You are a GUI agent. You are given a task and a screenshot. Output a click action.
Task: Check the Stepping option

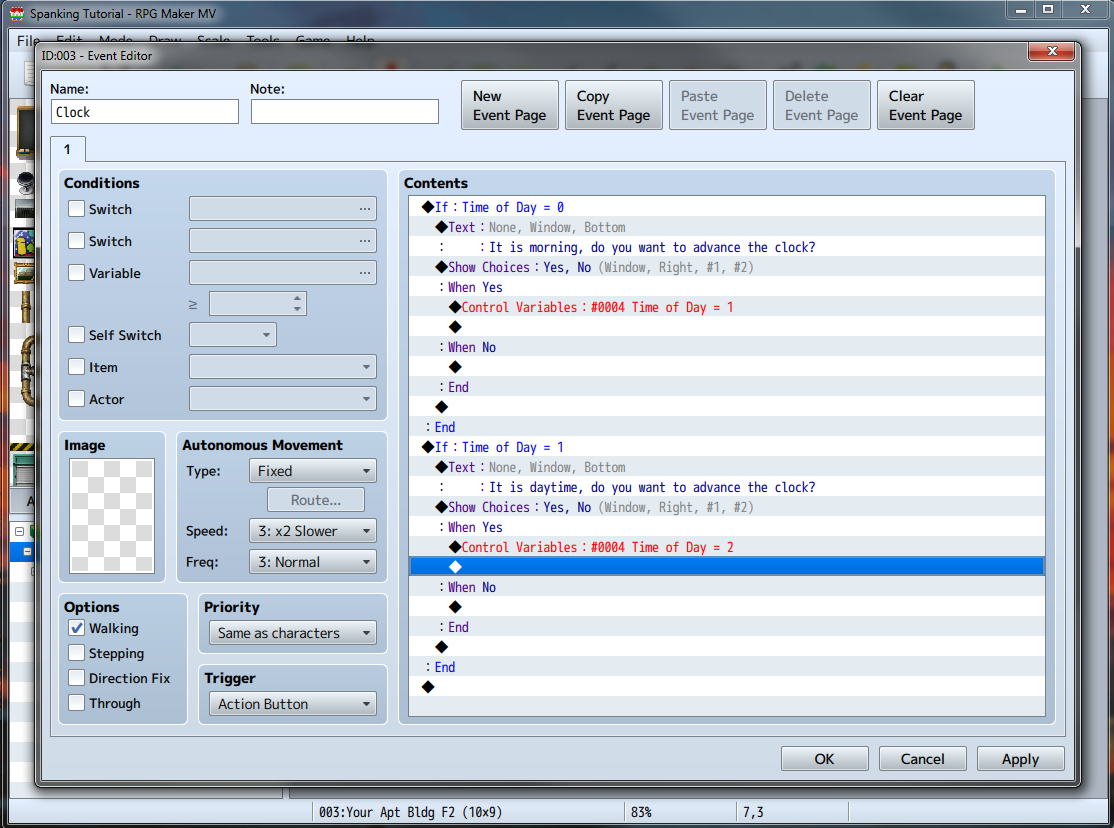(x=76, y=653)
